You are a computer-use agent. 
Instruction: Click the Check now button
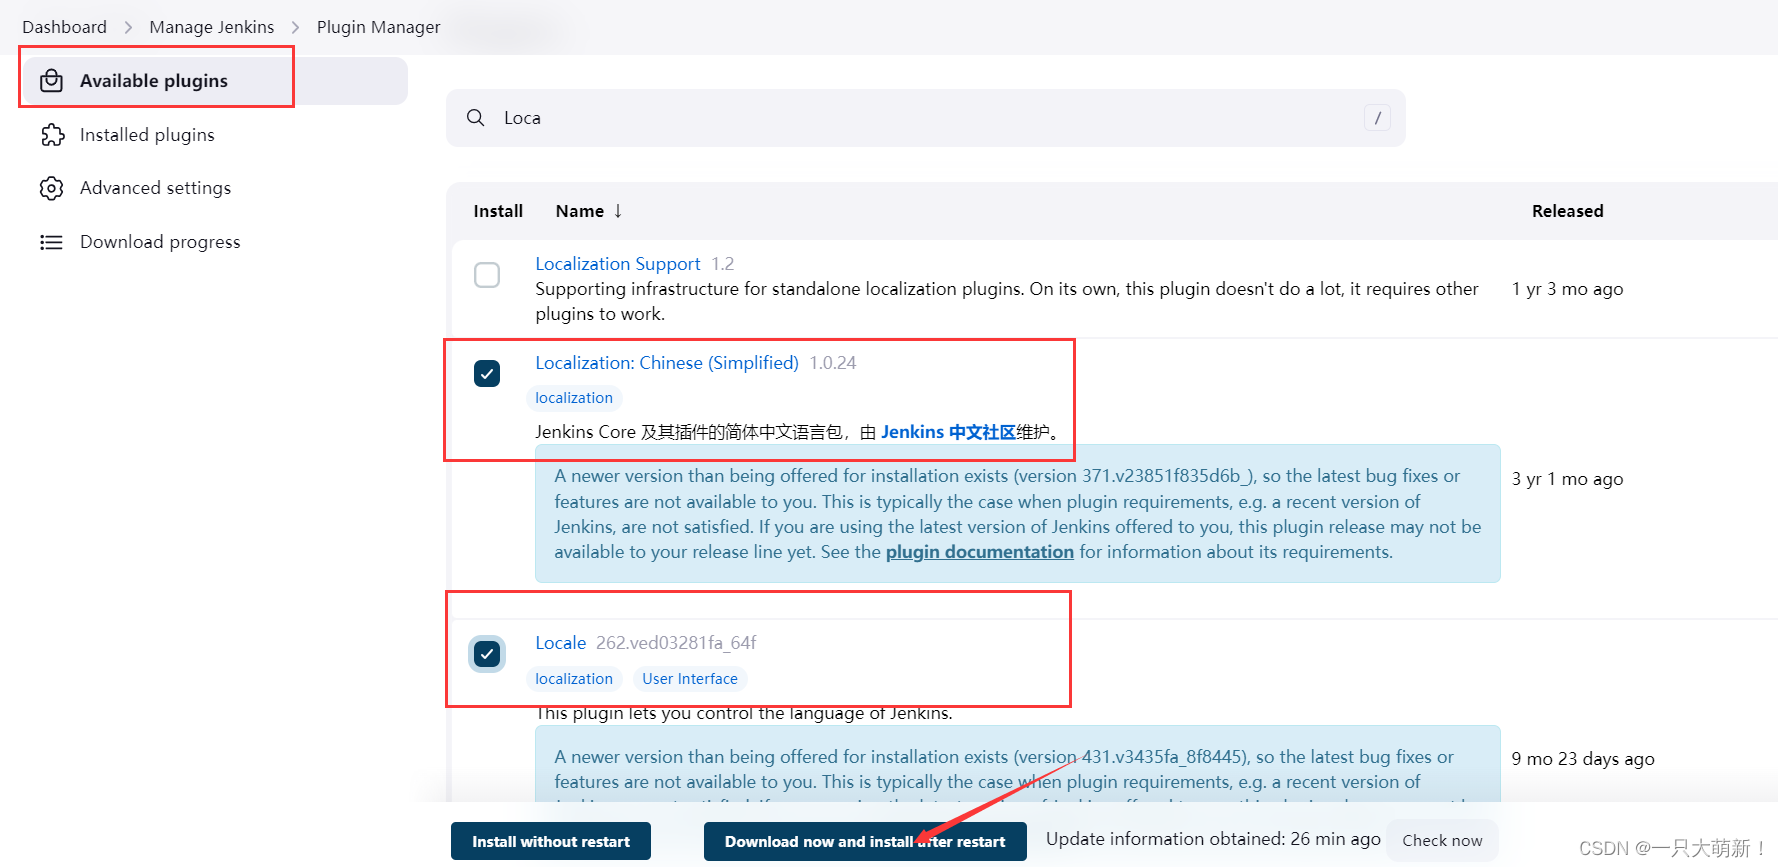(x=1442, y=840)
